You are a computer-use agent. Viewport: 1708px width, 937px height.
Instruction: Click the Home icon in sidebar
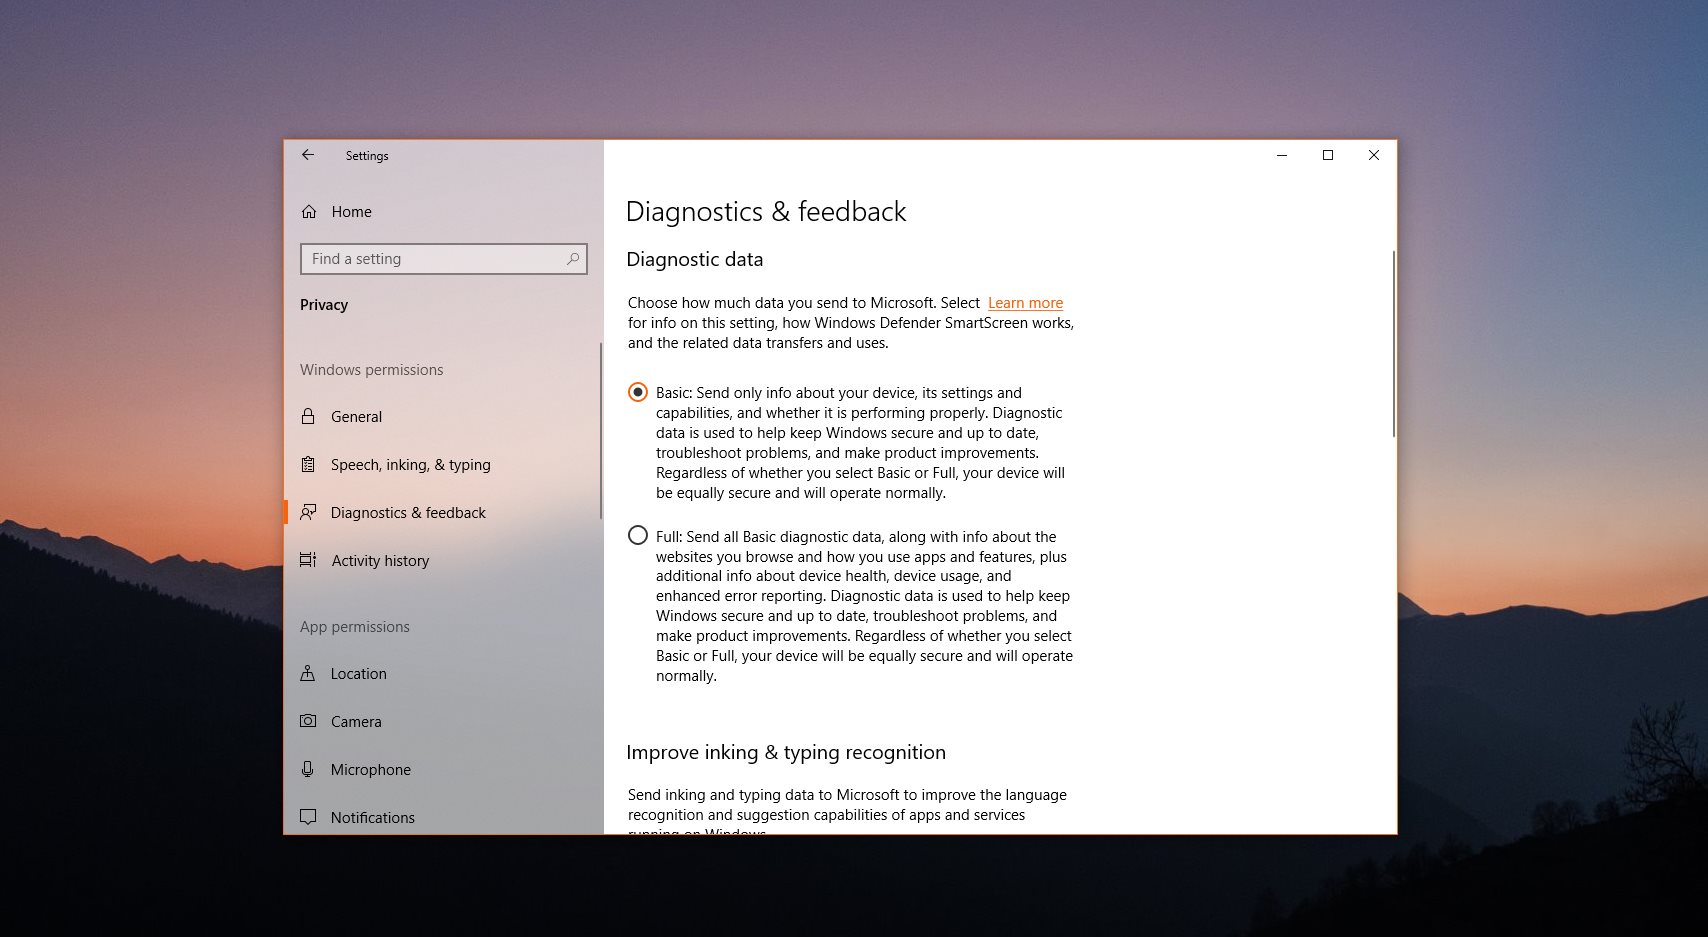point(309,212)
